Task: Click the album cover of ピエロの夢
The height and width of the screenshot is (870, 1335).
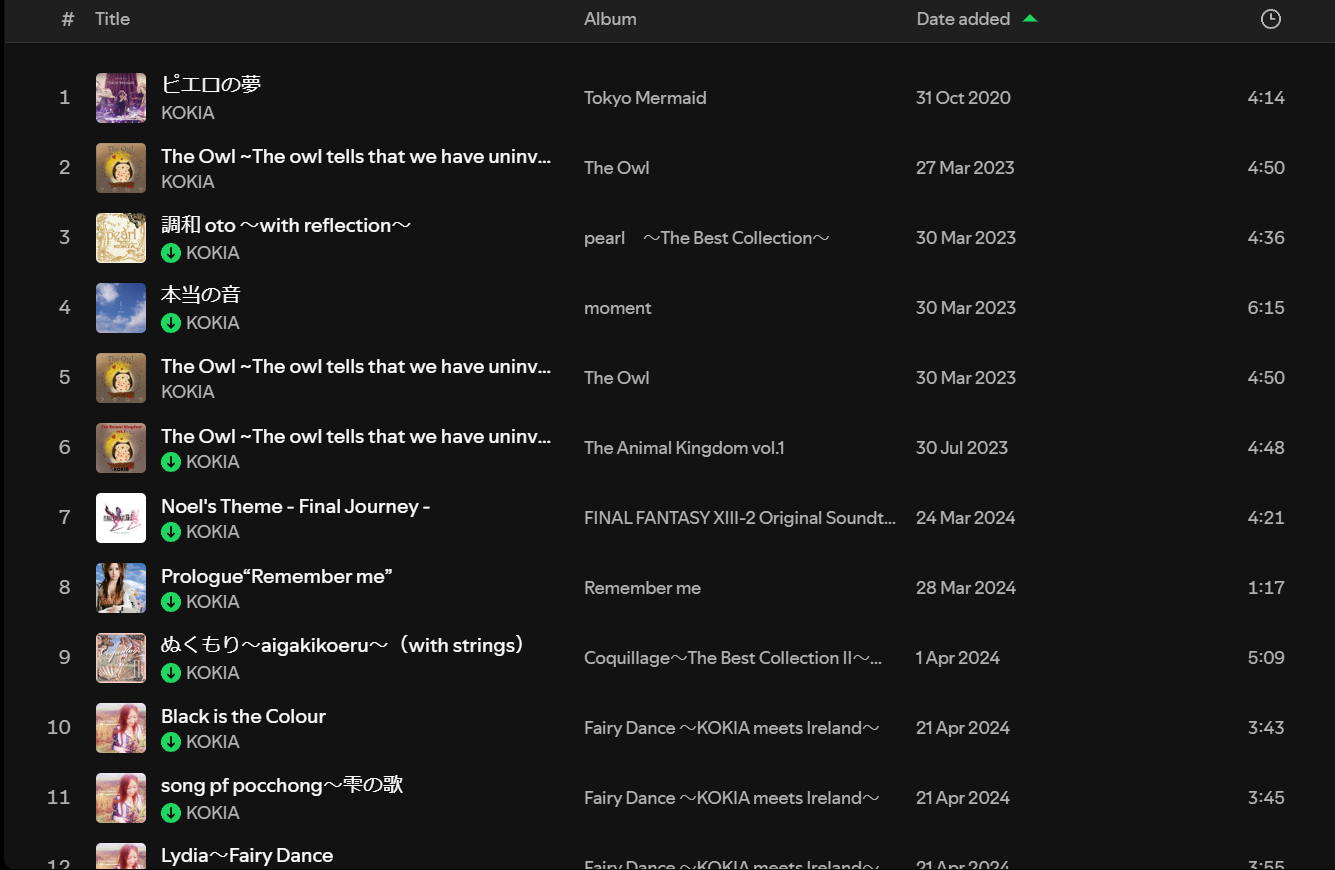Action: tap(121, 98)
